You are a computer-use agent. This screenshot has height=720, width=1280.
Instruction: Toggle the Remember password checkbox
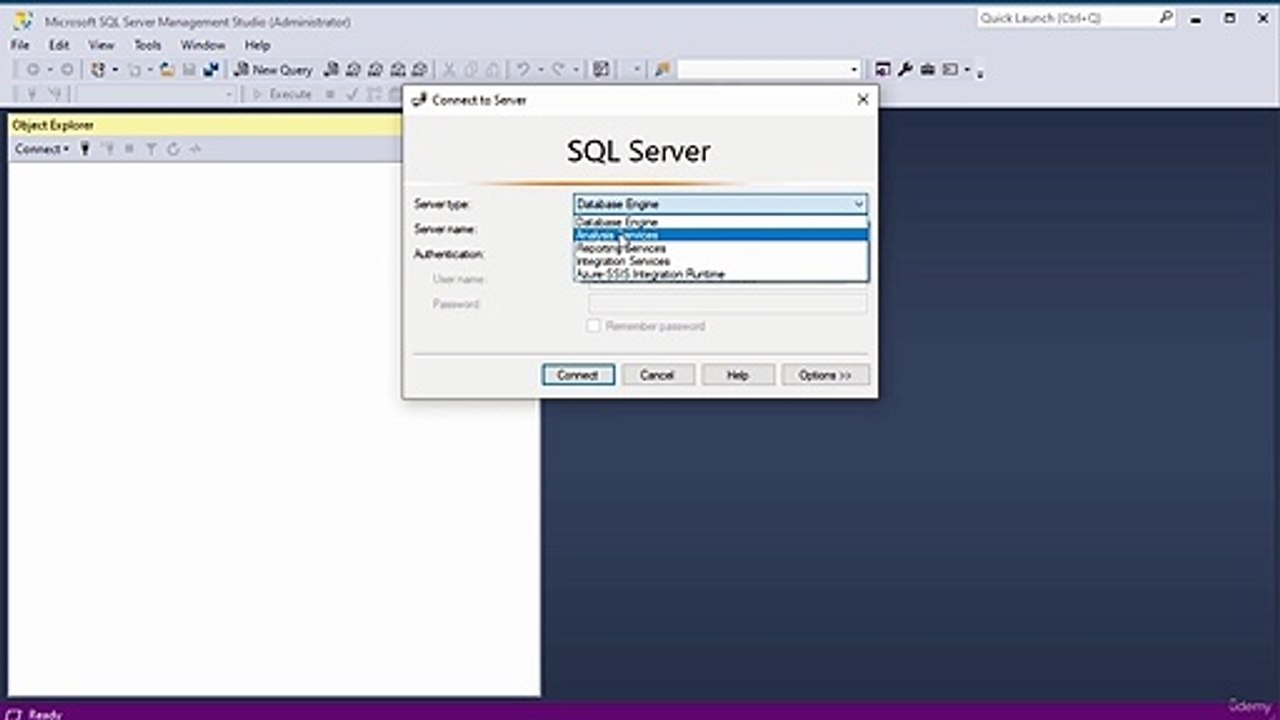[593, 326]
